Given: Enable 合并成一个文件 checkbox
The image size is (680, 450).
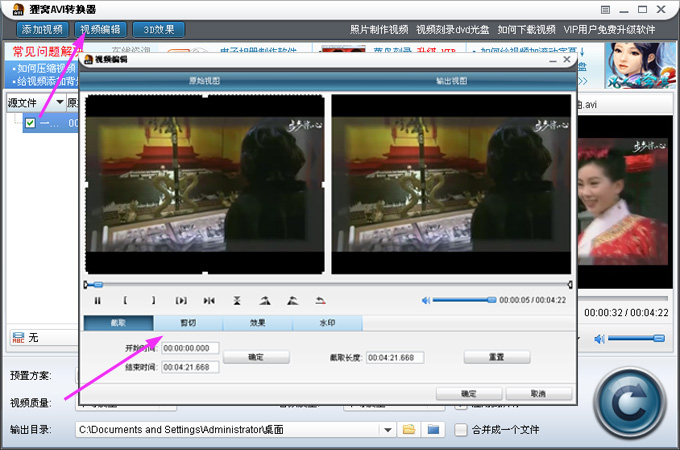Looking at the screenshot, I should 461,430.
